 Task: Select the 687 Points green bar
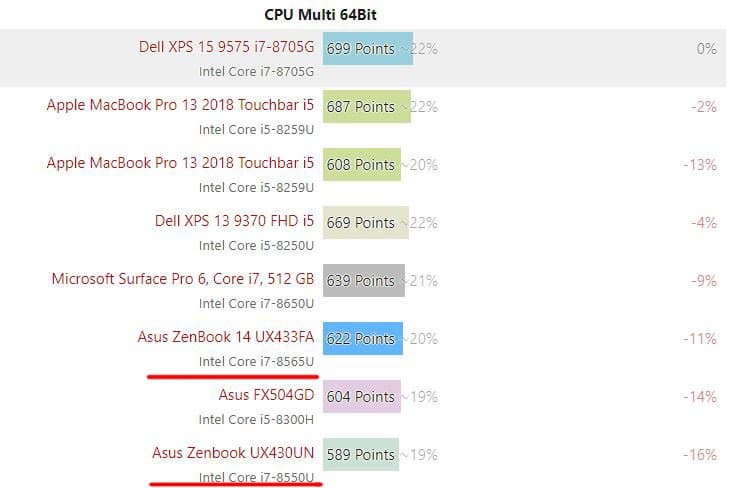coord(366,106)
